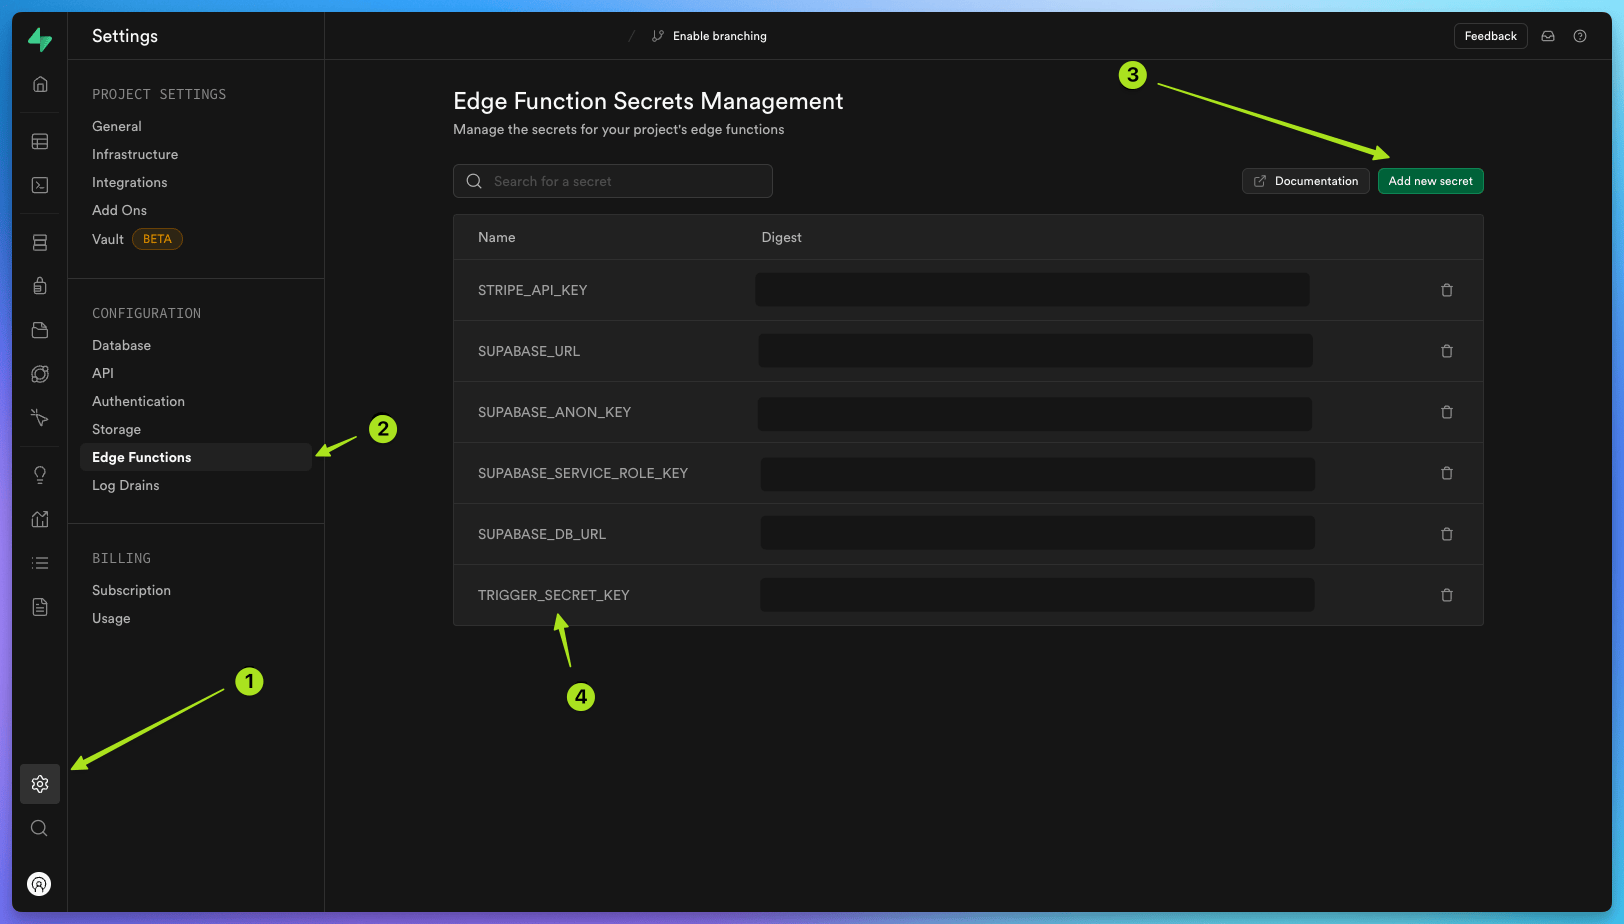The width and height of the screenshot is (1624, 924).
Task: Open General project settings
Action: point(117,126)
